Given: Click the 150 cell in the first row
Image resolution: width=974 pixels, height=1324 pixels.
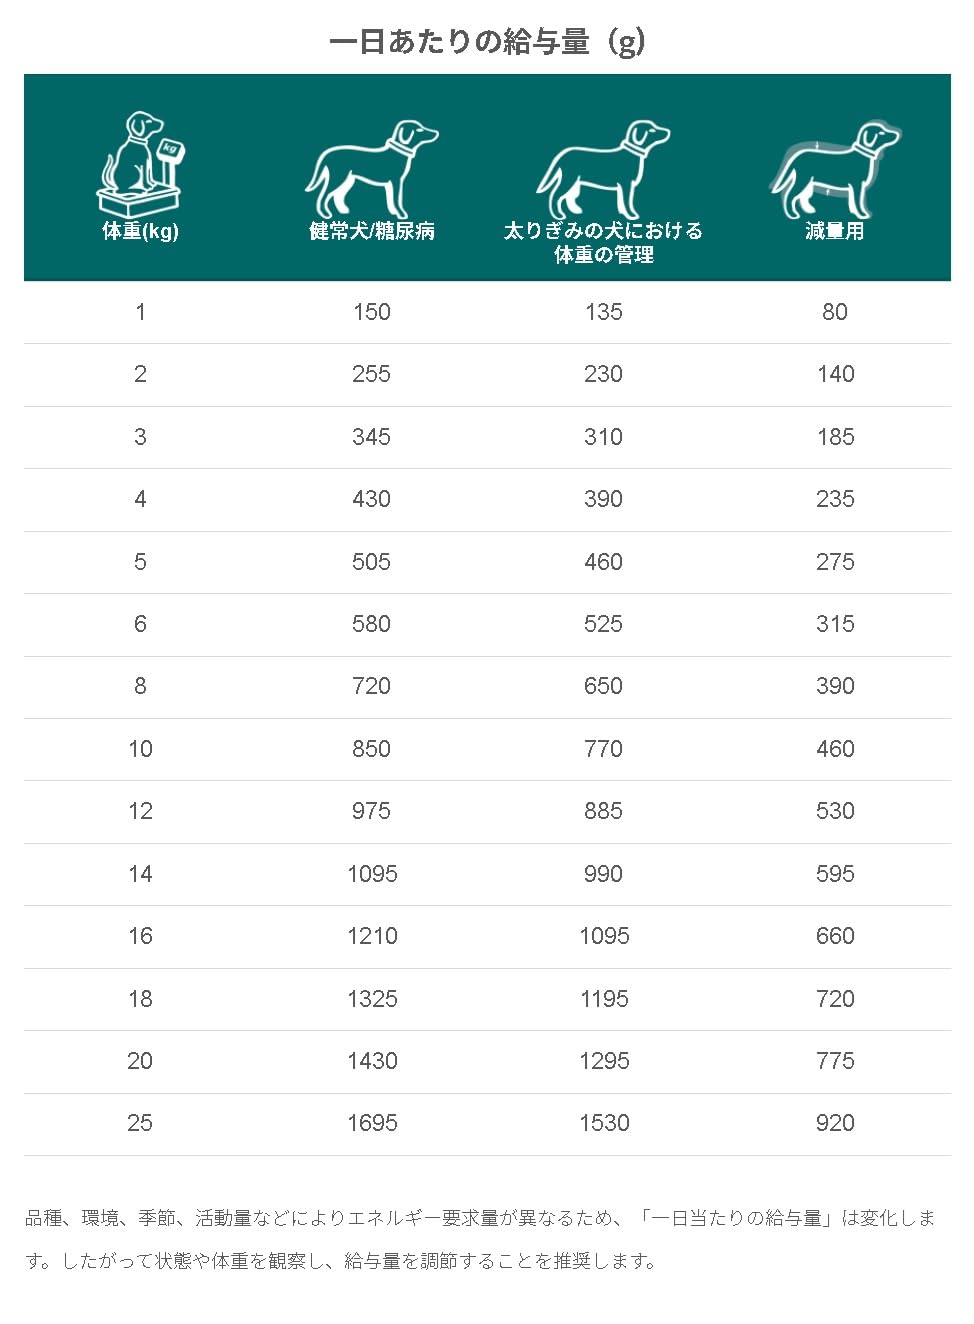Looking at the screenshot, I should click(x=371, y=312).
